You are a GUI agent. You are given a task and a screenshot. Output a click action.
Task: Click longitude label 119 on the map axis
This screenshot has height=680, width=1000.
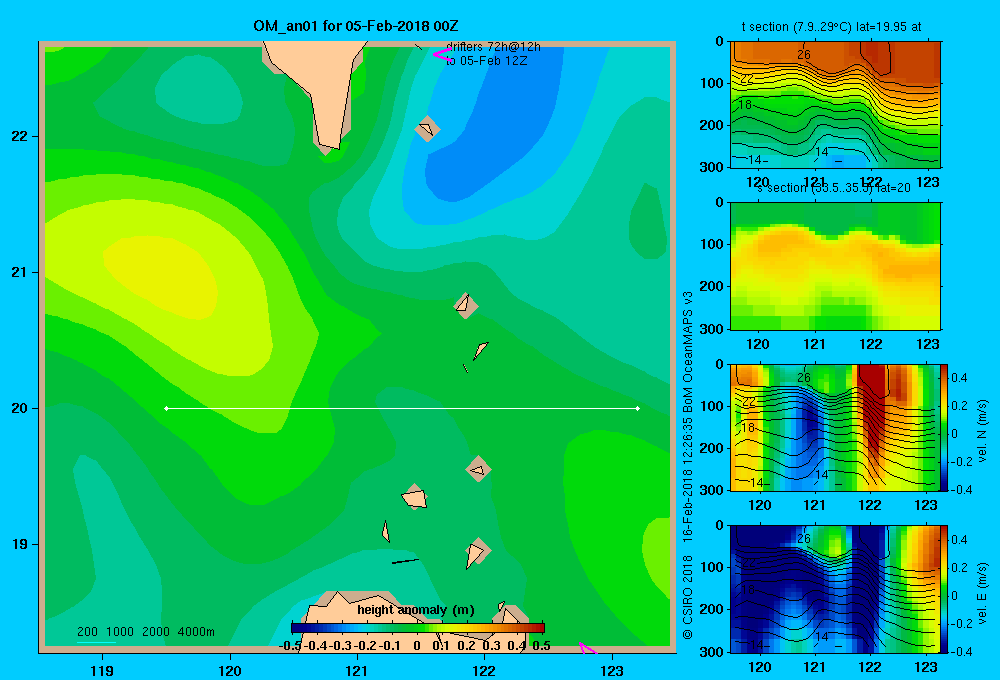tap(103, 670)
